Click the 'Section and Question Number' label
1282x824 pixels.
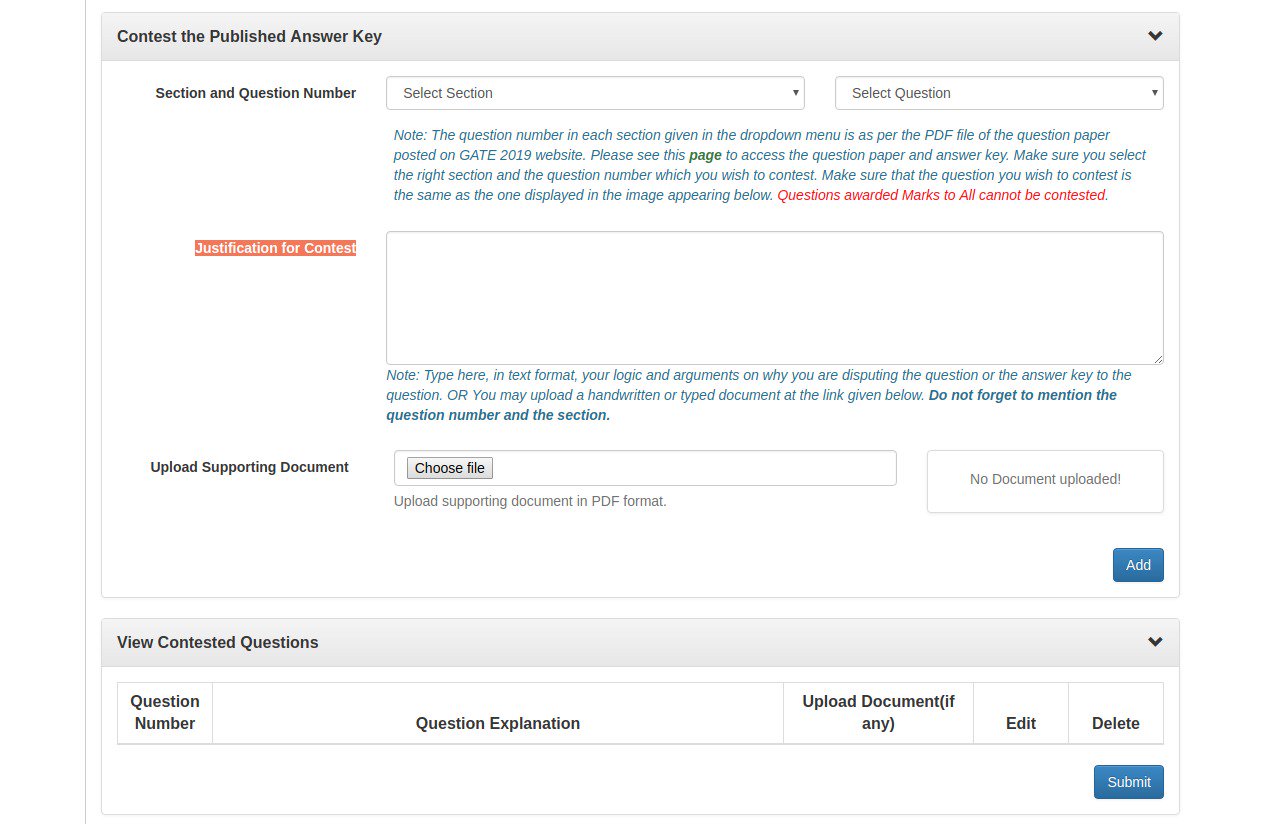256,93
